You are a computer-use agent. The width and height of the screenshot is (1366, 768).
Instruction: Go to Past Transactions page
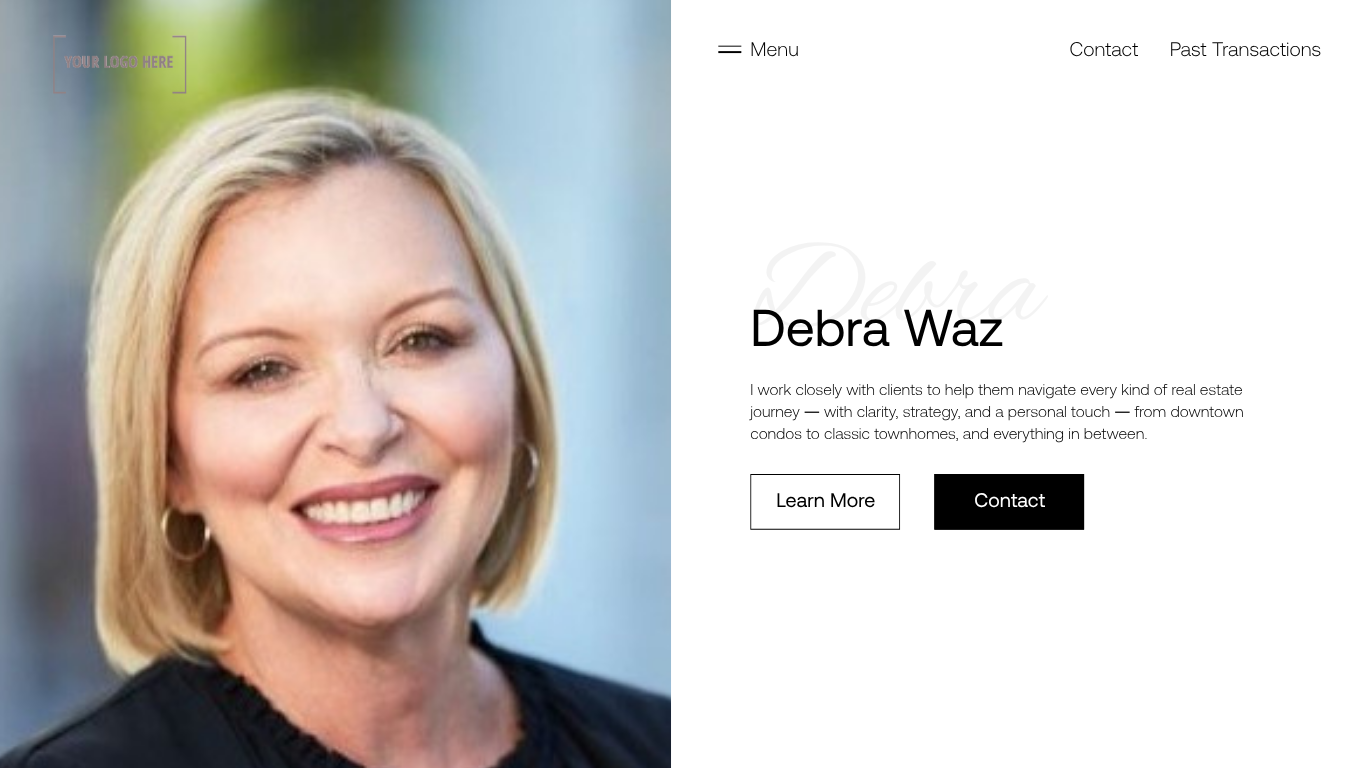click(x=1245, y=49)
